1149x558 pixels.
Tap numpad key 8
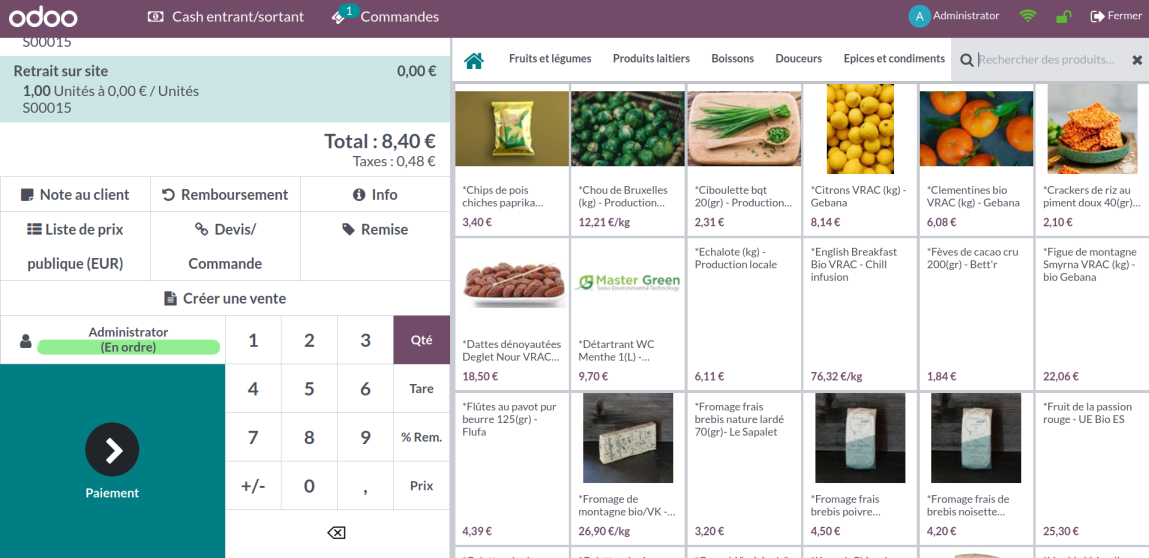(309, 438)
